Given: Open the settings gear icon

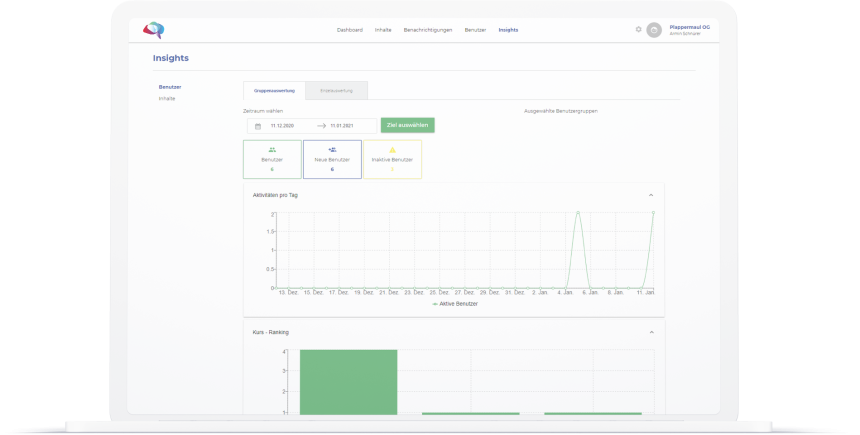Looking at the screenshot, I should [638, 30].
